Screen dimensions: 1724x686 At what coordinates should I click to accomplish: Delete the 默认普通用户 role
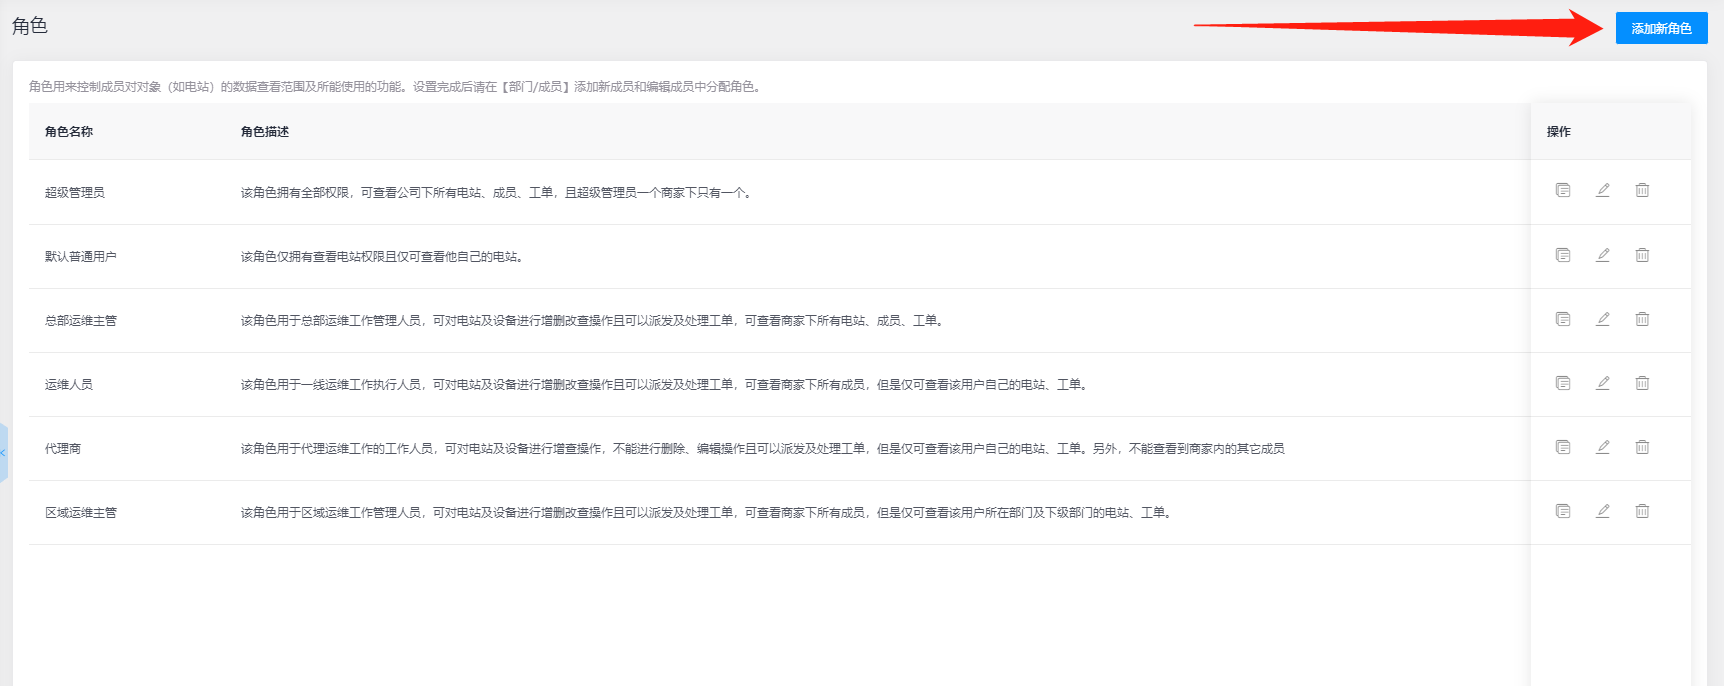click(x=1642, y=255)
